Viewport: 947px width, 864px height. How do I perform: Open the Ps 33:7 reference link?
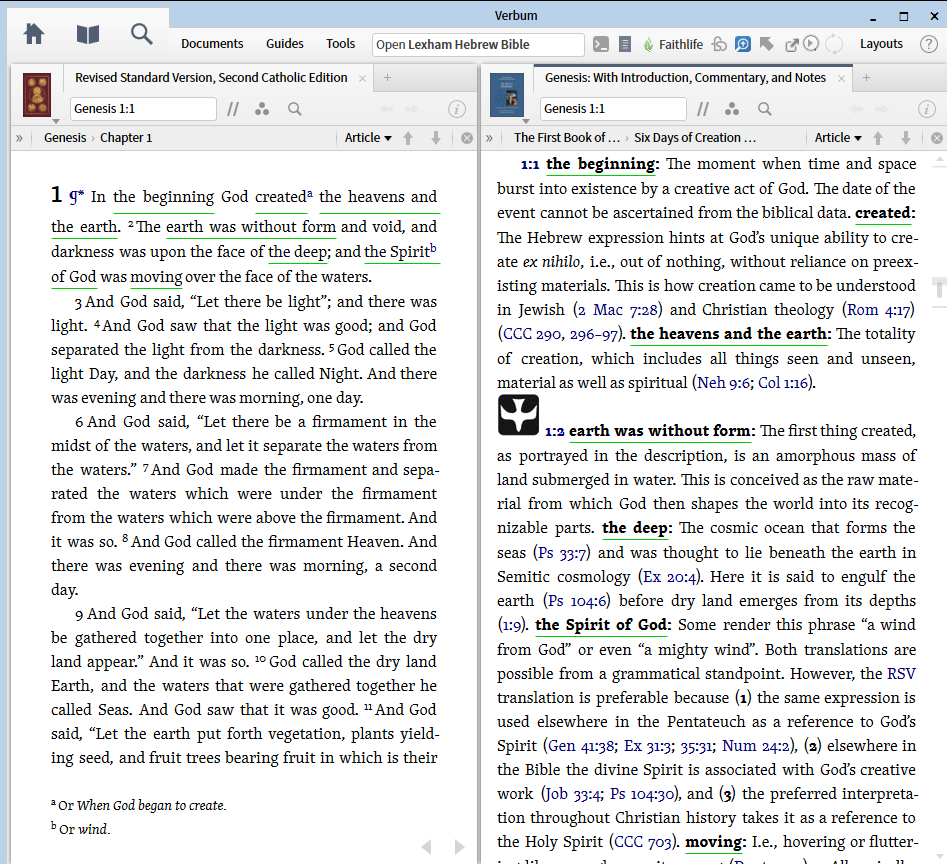(561, 552)
